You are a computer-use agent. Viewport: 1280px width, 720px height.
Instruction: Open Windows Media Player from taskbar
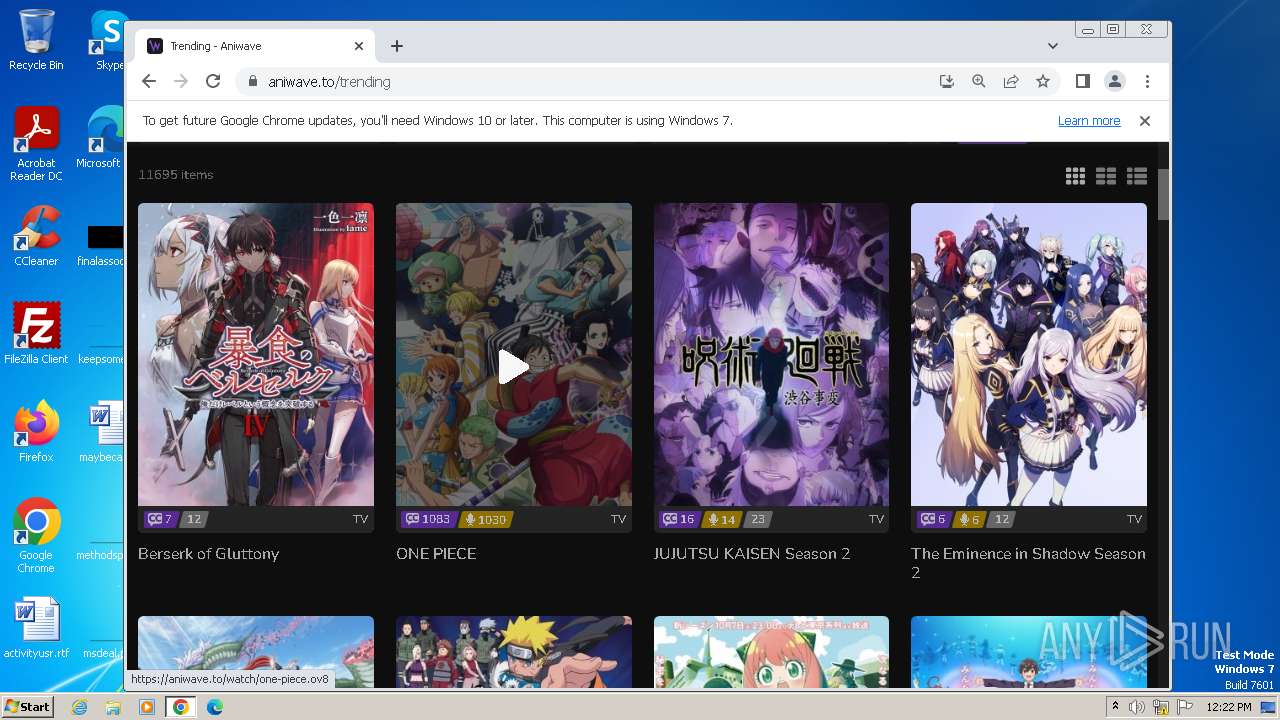coord(147,707)
